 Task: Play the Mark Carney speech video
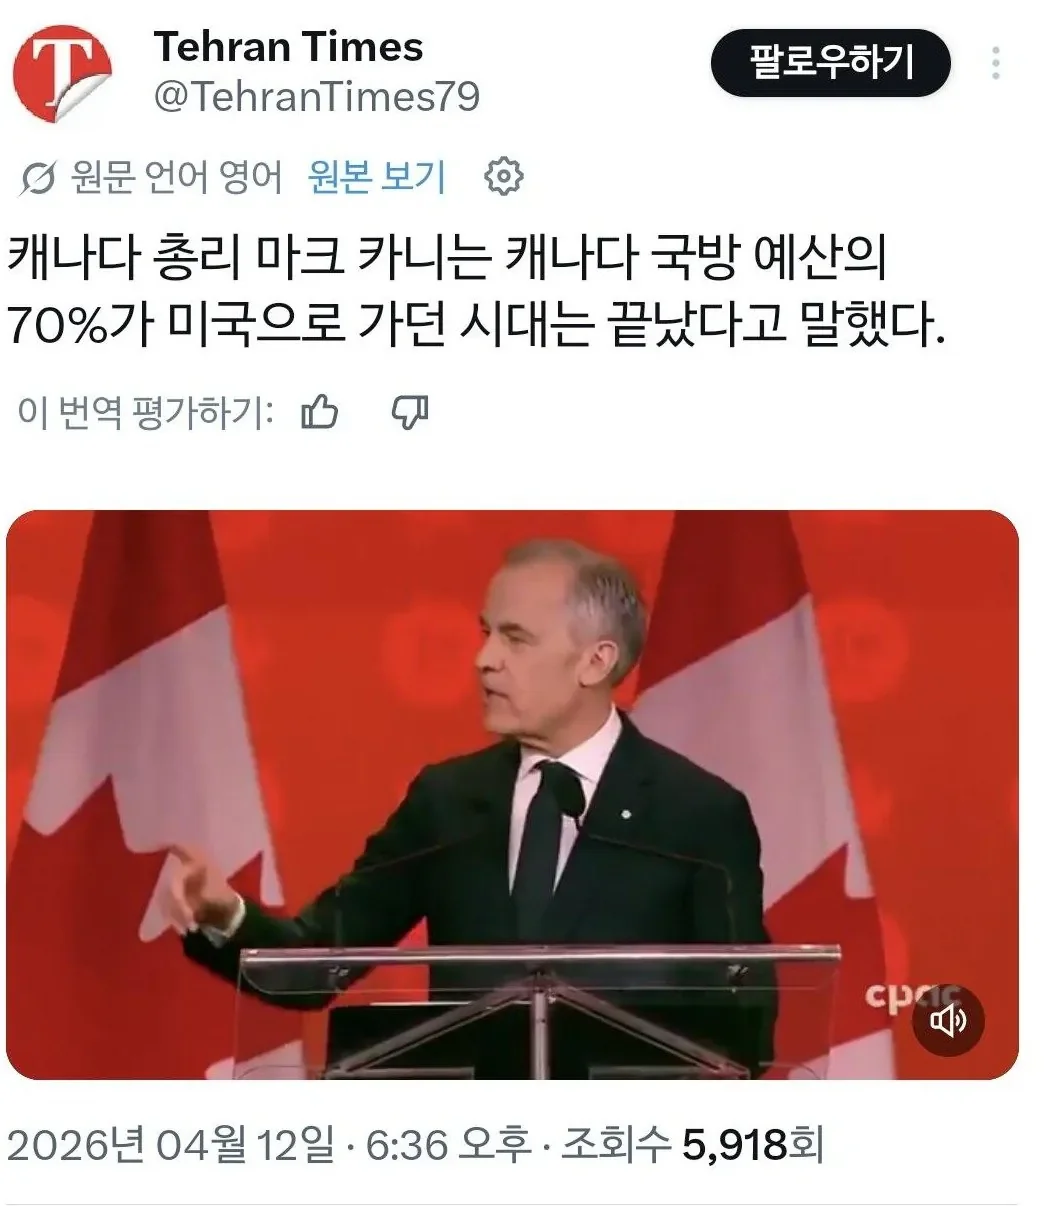tap(512, 795)
